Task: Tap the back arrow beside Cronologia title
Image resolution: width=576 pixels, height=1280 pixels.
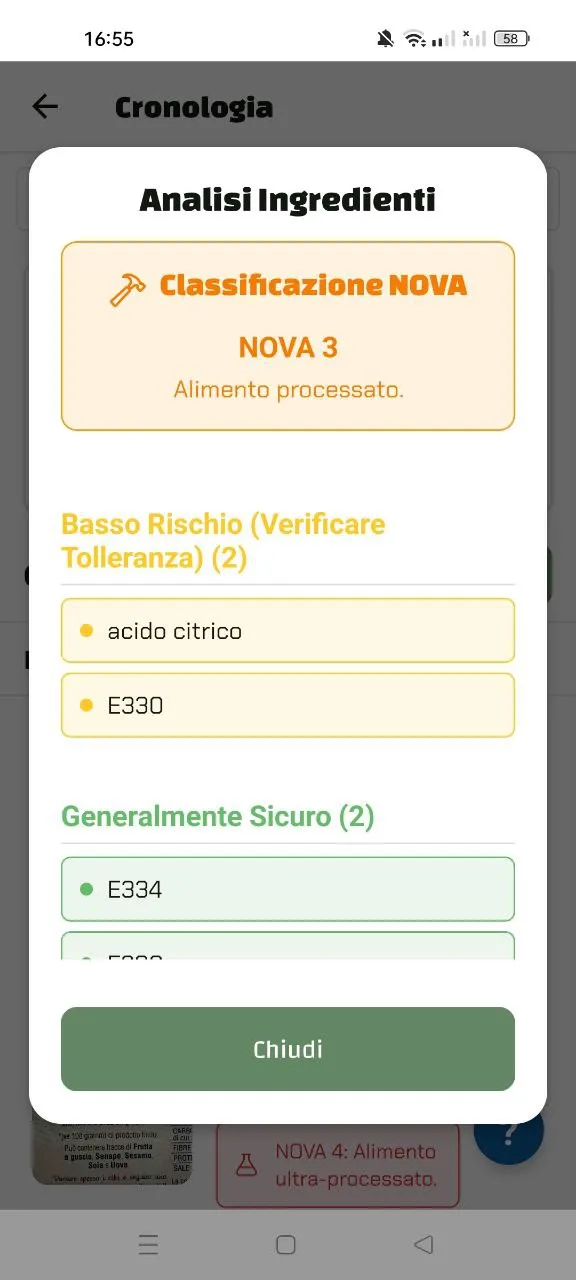Action: coord(45,106)
